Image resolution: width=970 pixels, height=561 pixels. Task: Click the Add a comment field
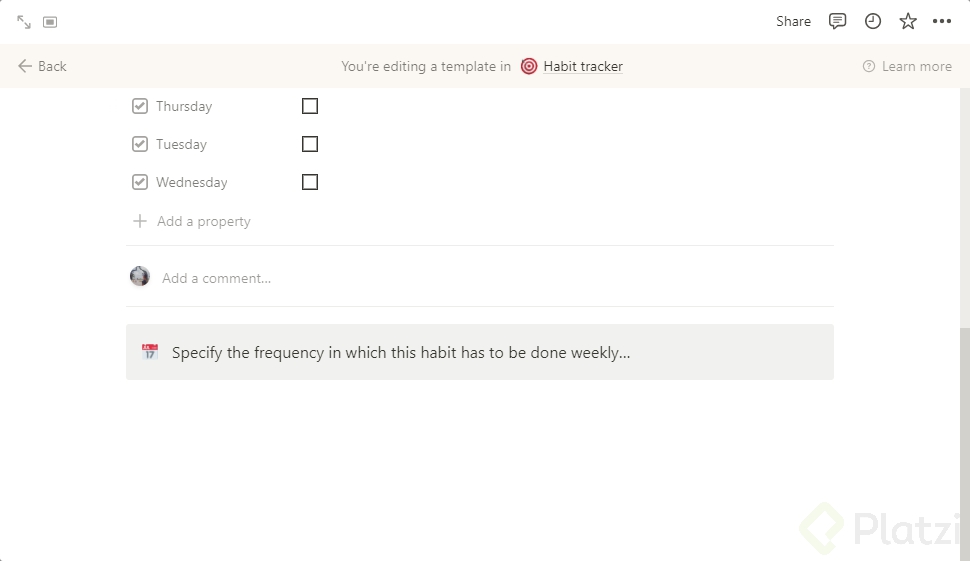pos(216,278)
